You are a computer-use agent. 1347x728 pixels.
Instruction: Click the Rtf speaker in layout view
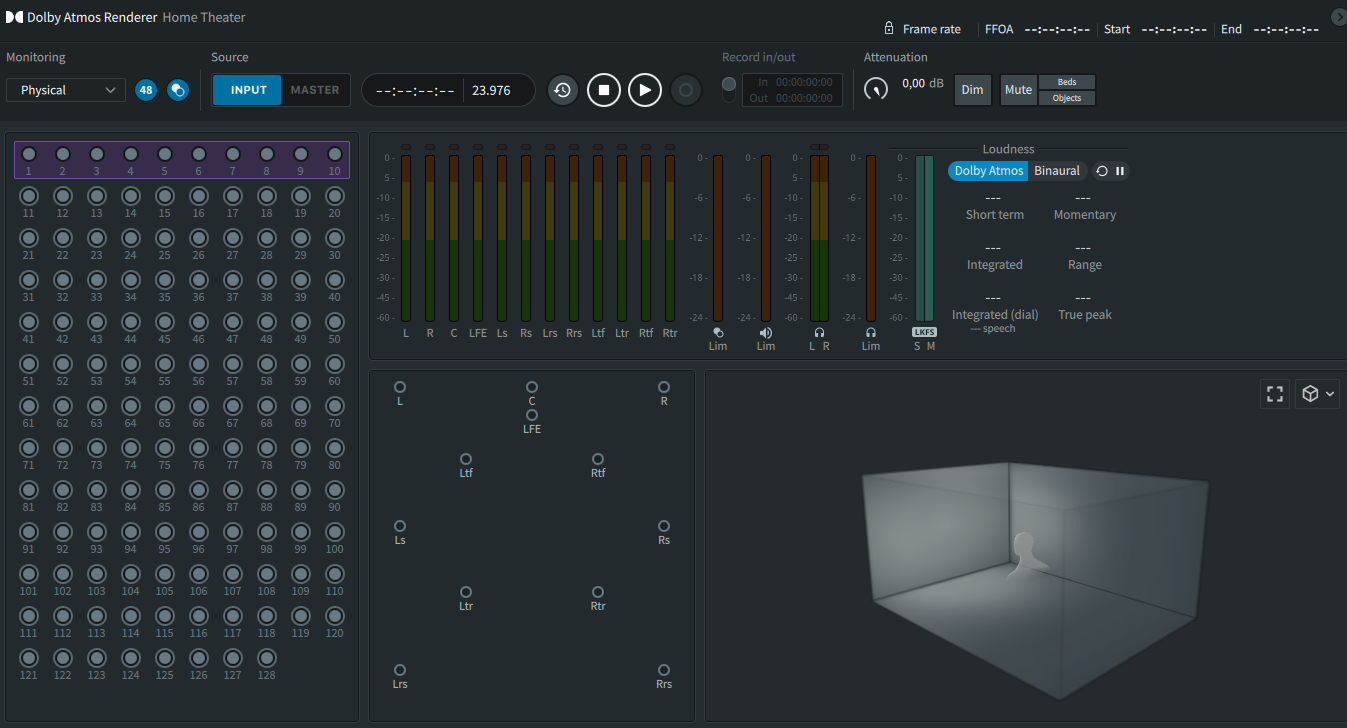click(x=598, y=459)
